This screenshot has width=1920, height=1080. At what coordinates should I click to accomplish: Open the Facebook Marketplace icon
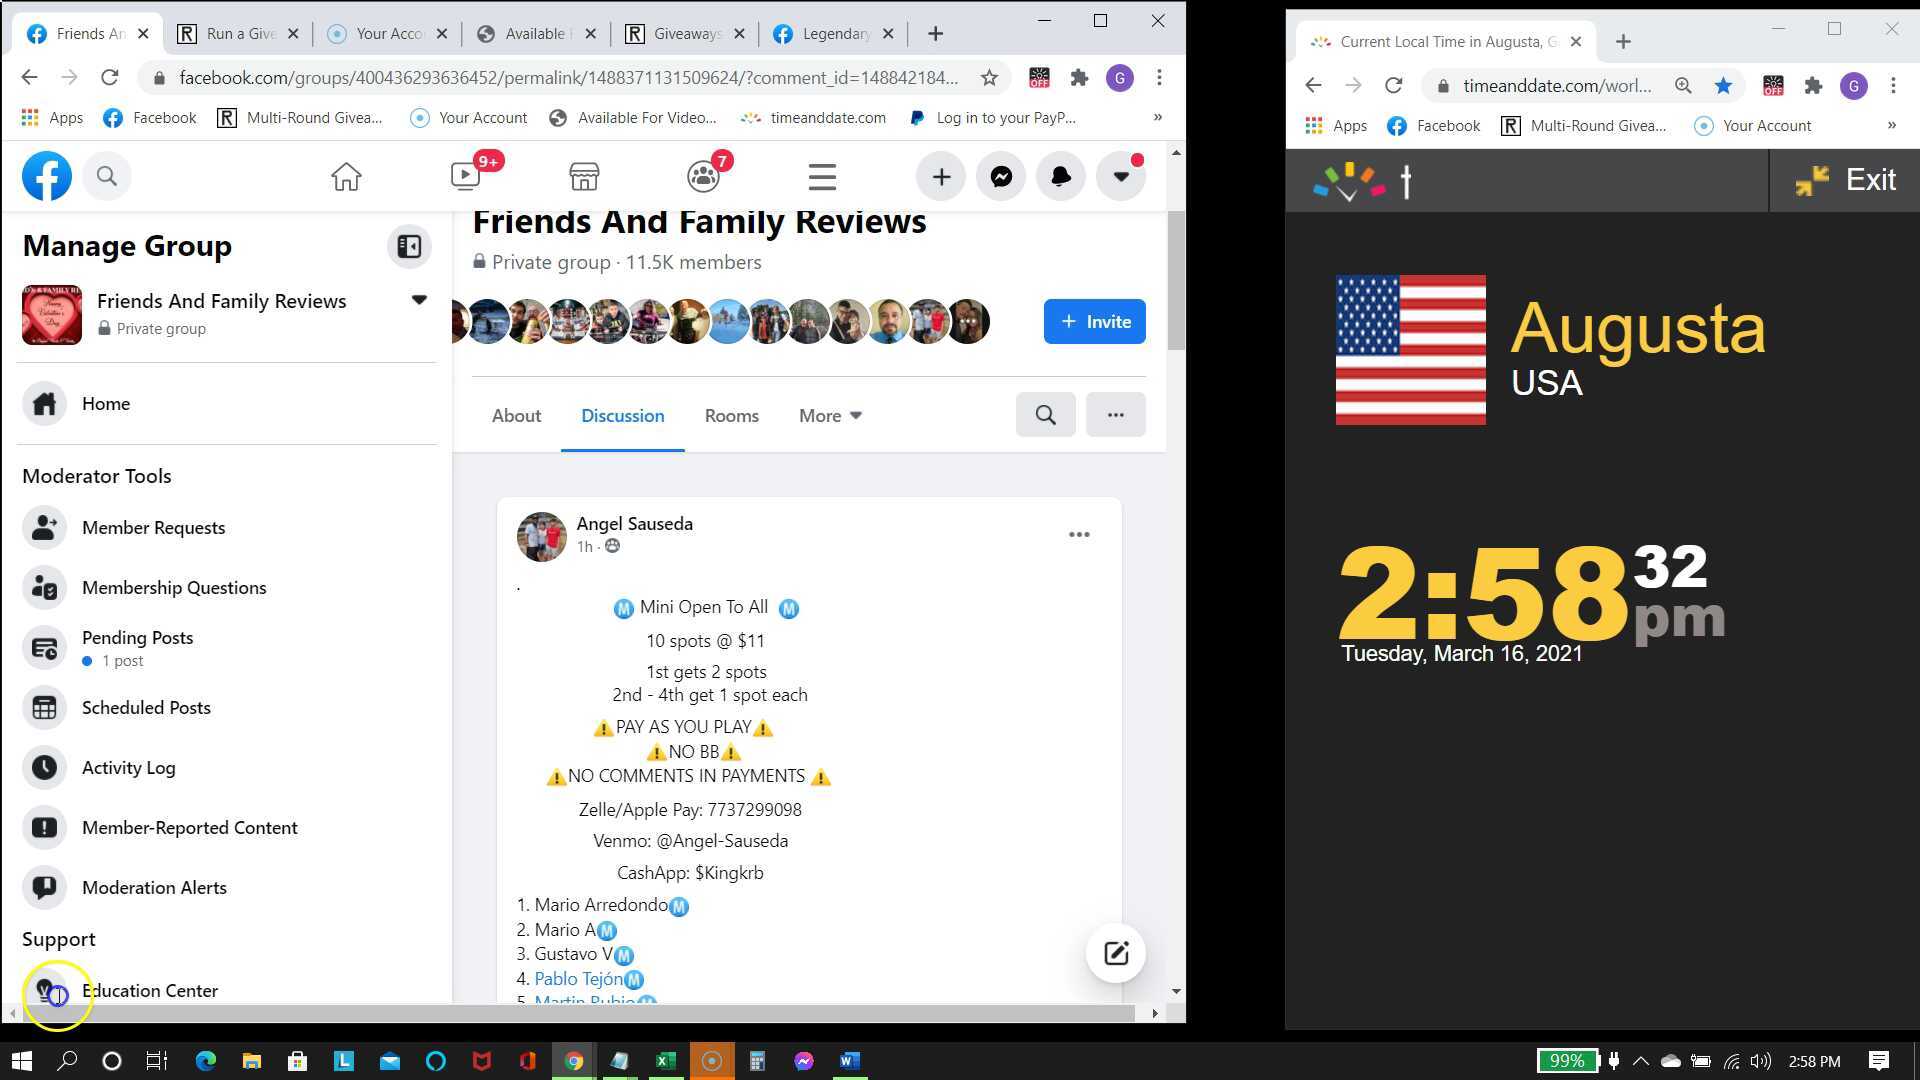click(x=584, y=177)
